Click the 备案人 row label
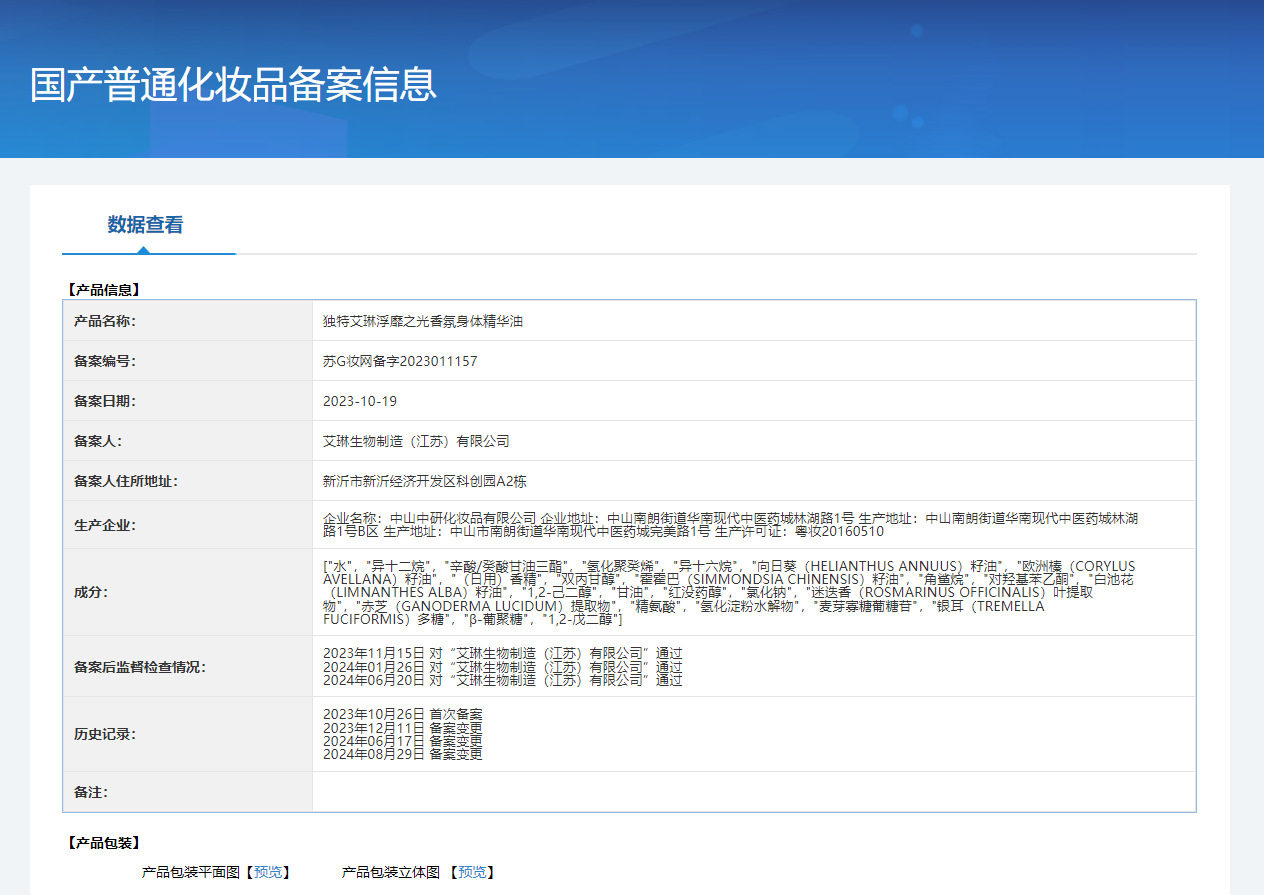 (x=98, y=441)
